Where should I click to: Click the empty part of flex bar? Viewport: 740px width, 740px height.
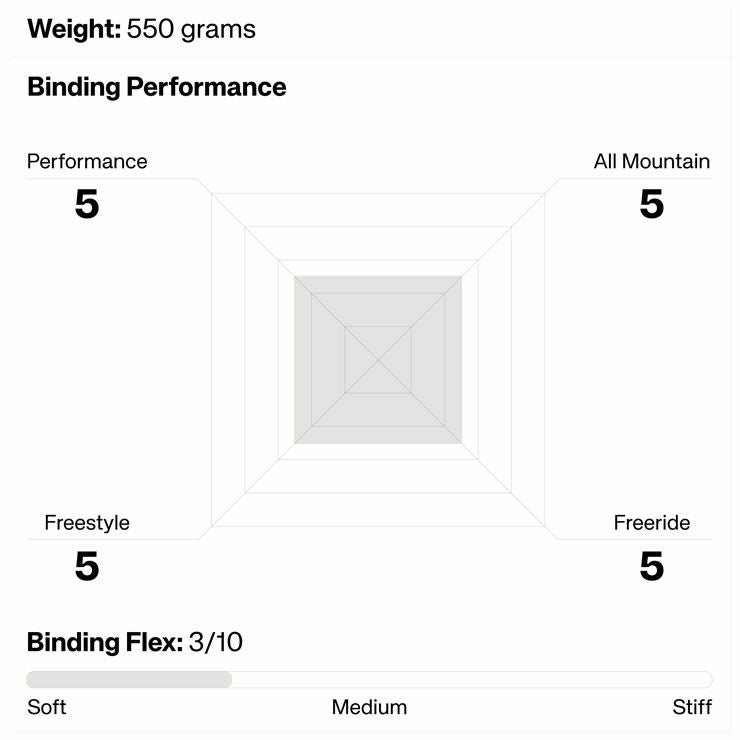[x=470, y=680]
